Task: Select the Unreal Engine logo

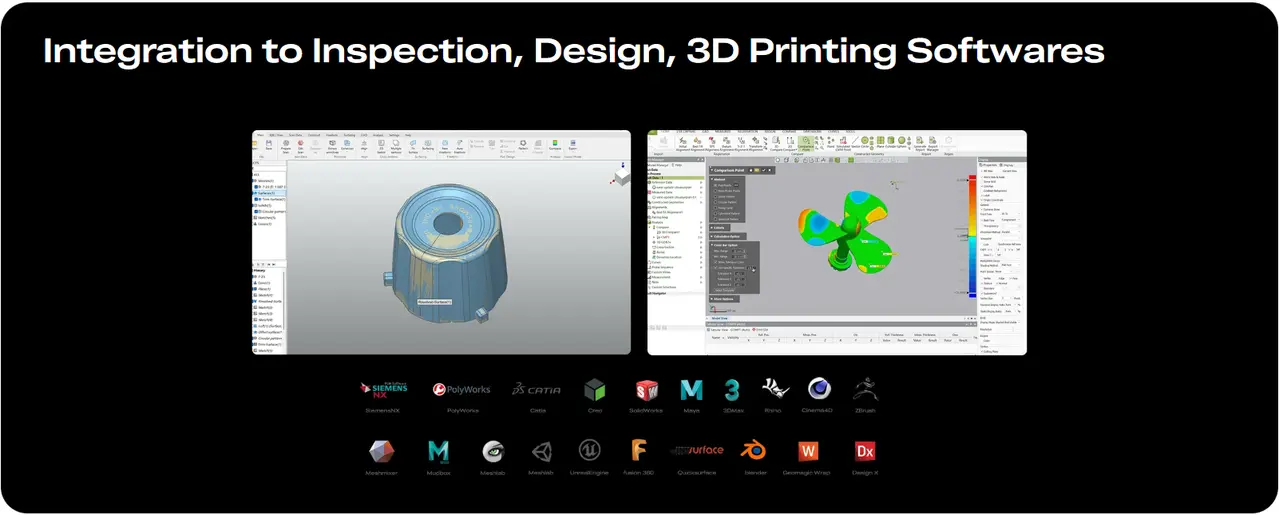Action: click(589, 451)
